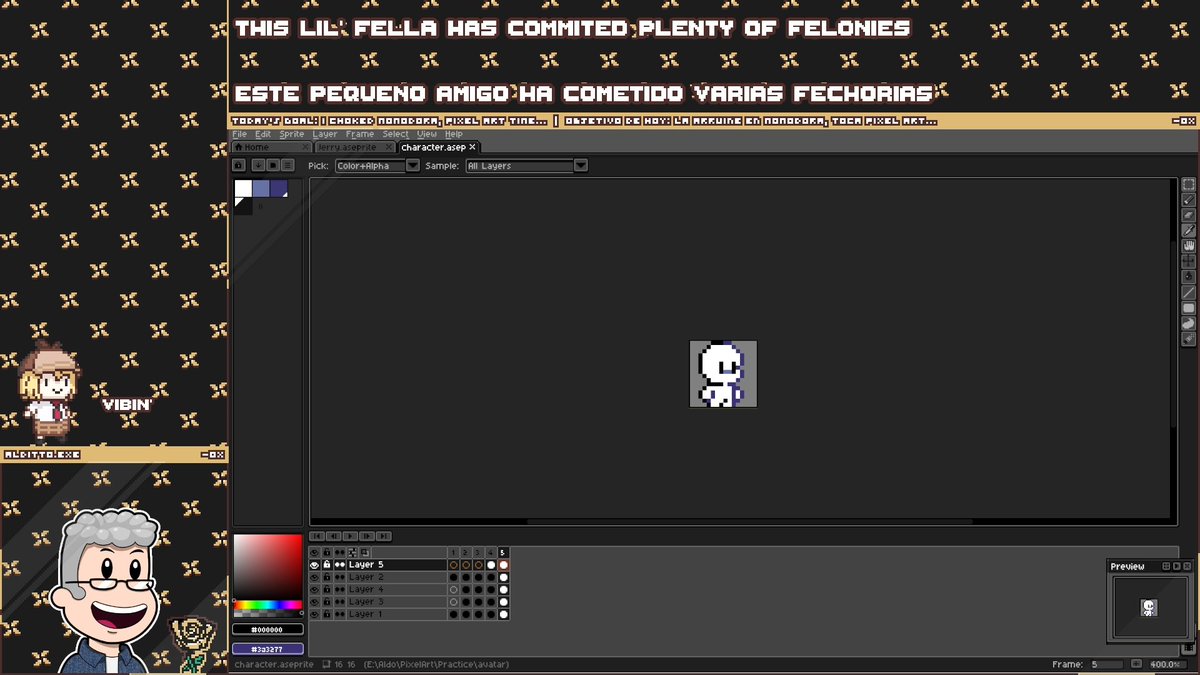
Task: Go to the next frame
Action: 367,536
